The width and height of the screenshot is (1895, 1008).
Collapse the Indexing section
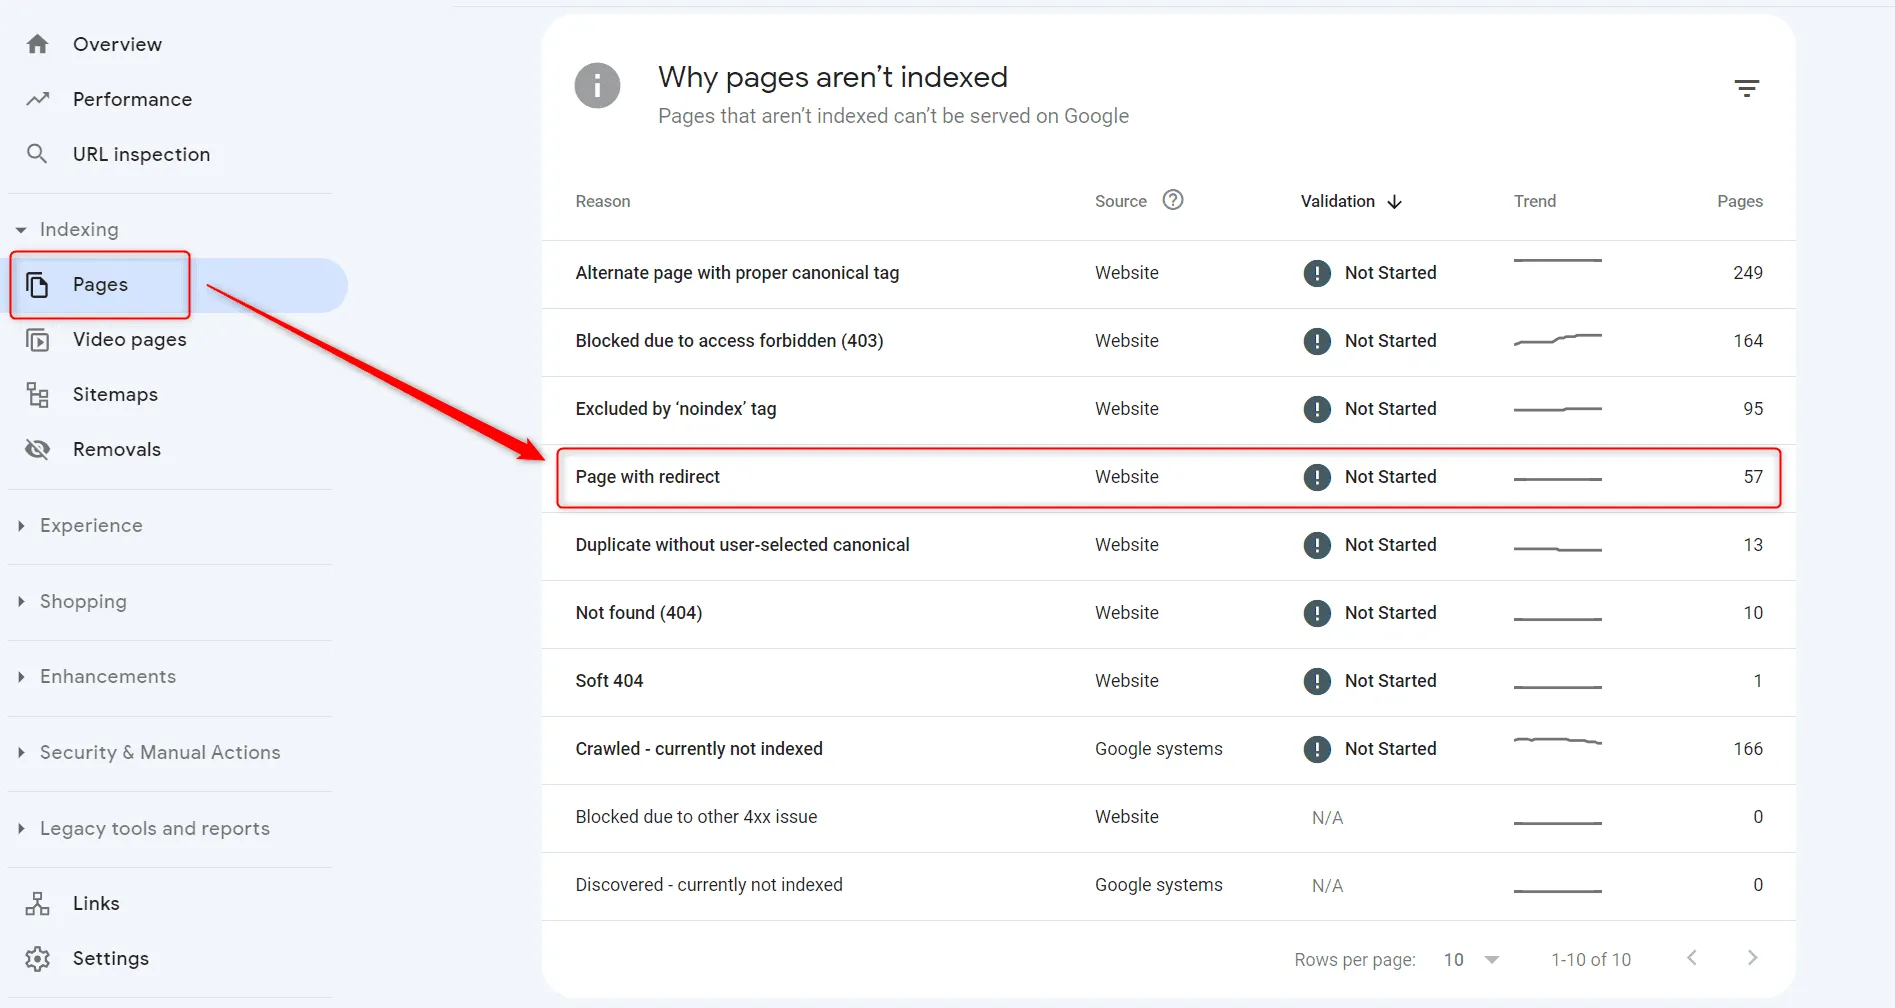[21, 230]
